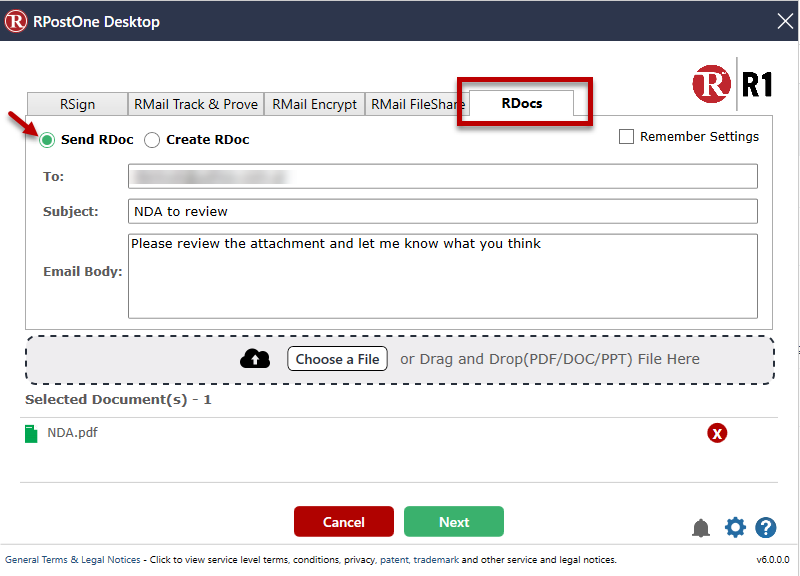Open the settings gear icon

tap(735, 527)
